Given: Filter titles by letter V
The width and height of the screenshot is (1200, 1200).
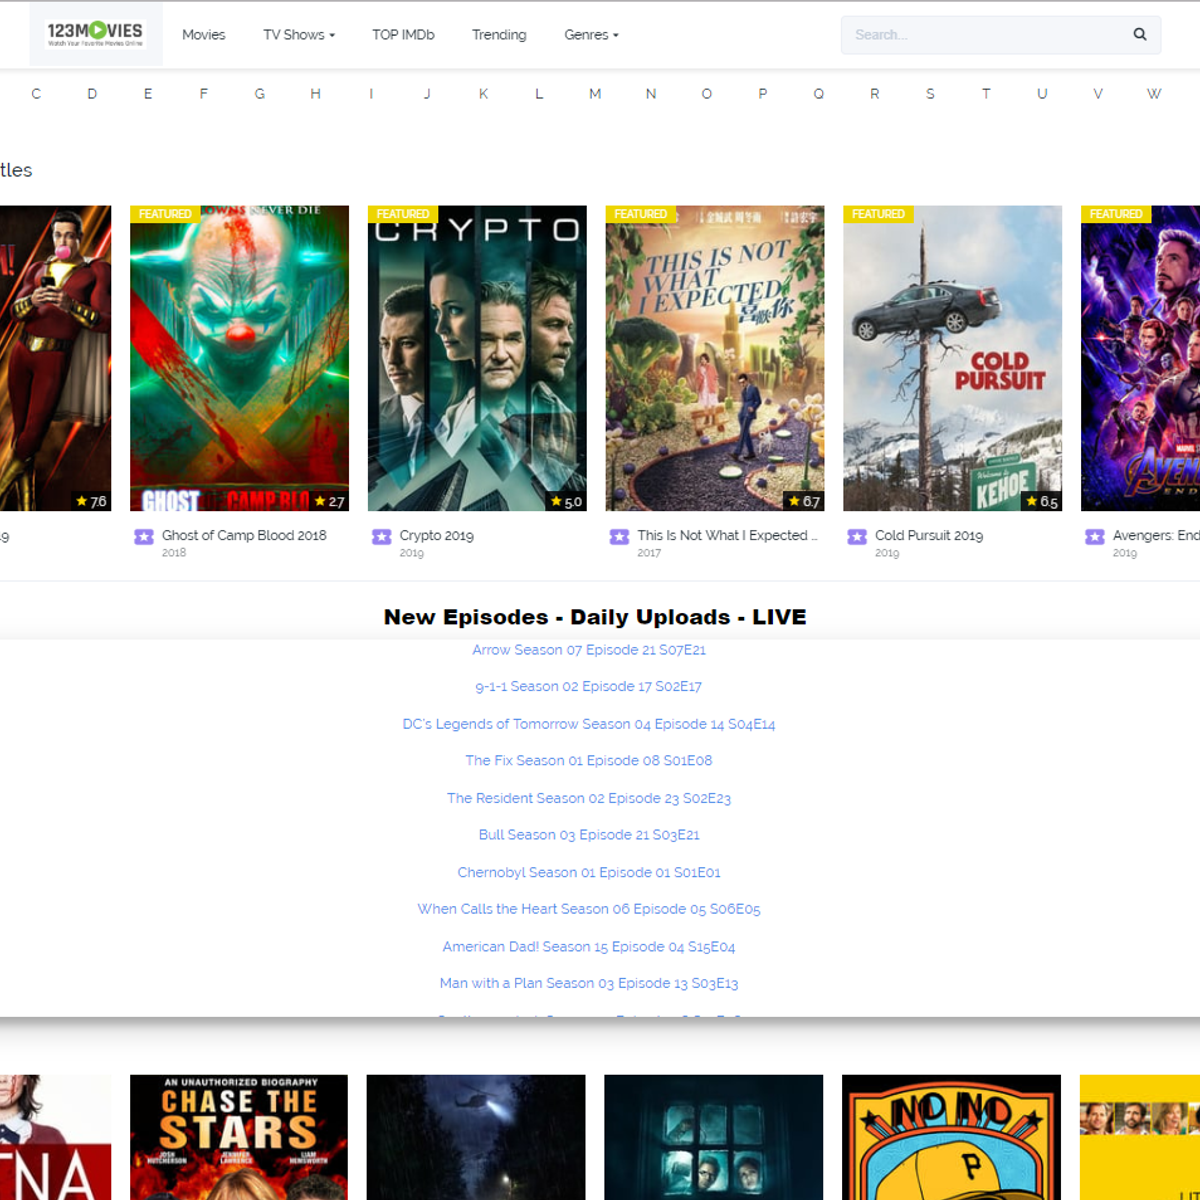Looking at the screenshot, I should [1098, 94].
